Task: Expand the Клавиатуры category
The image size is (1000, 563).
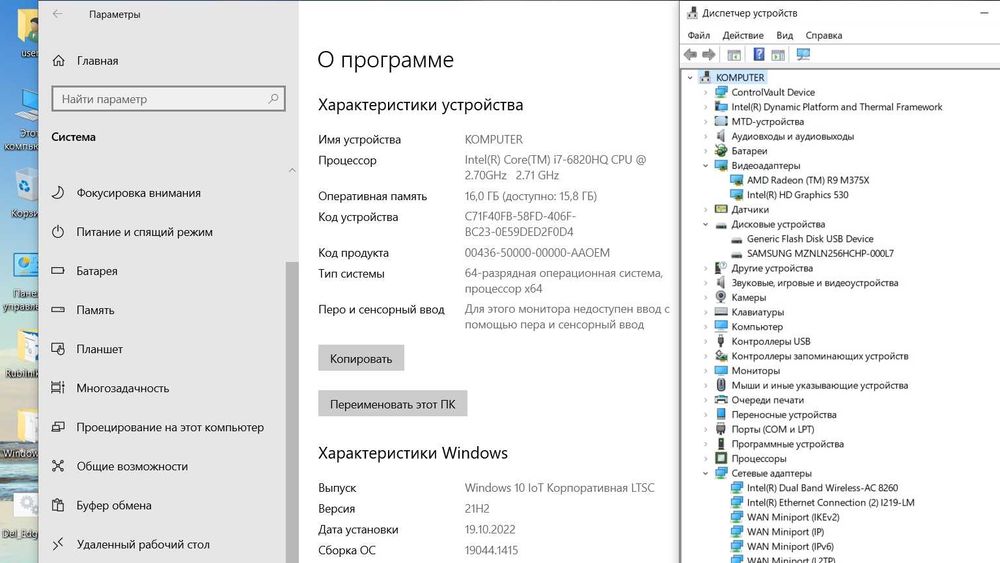Action: click(705, 312)
